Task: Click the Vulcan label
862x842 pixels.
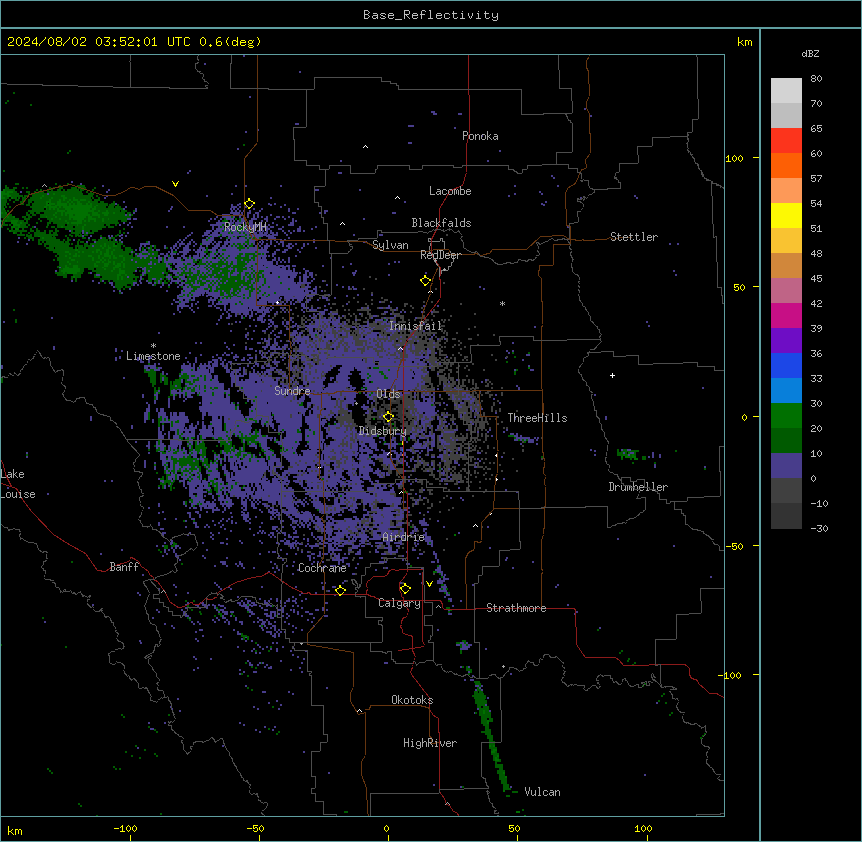Action: click(x=542, y=792)
